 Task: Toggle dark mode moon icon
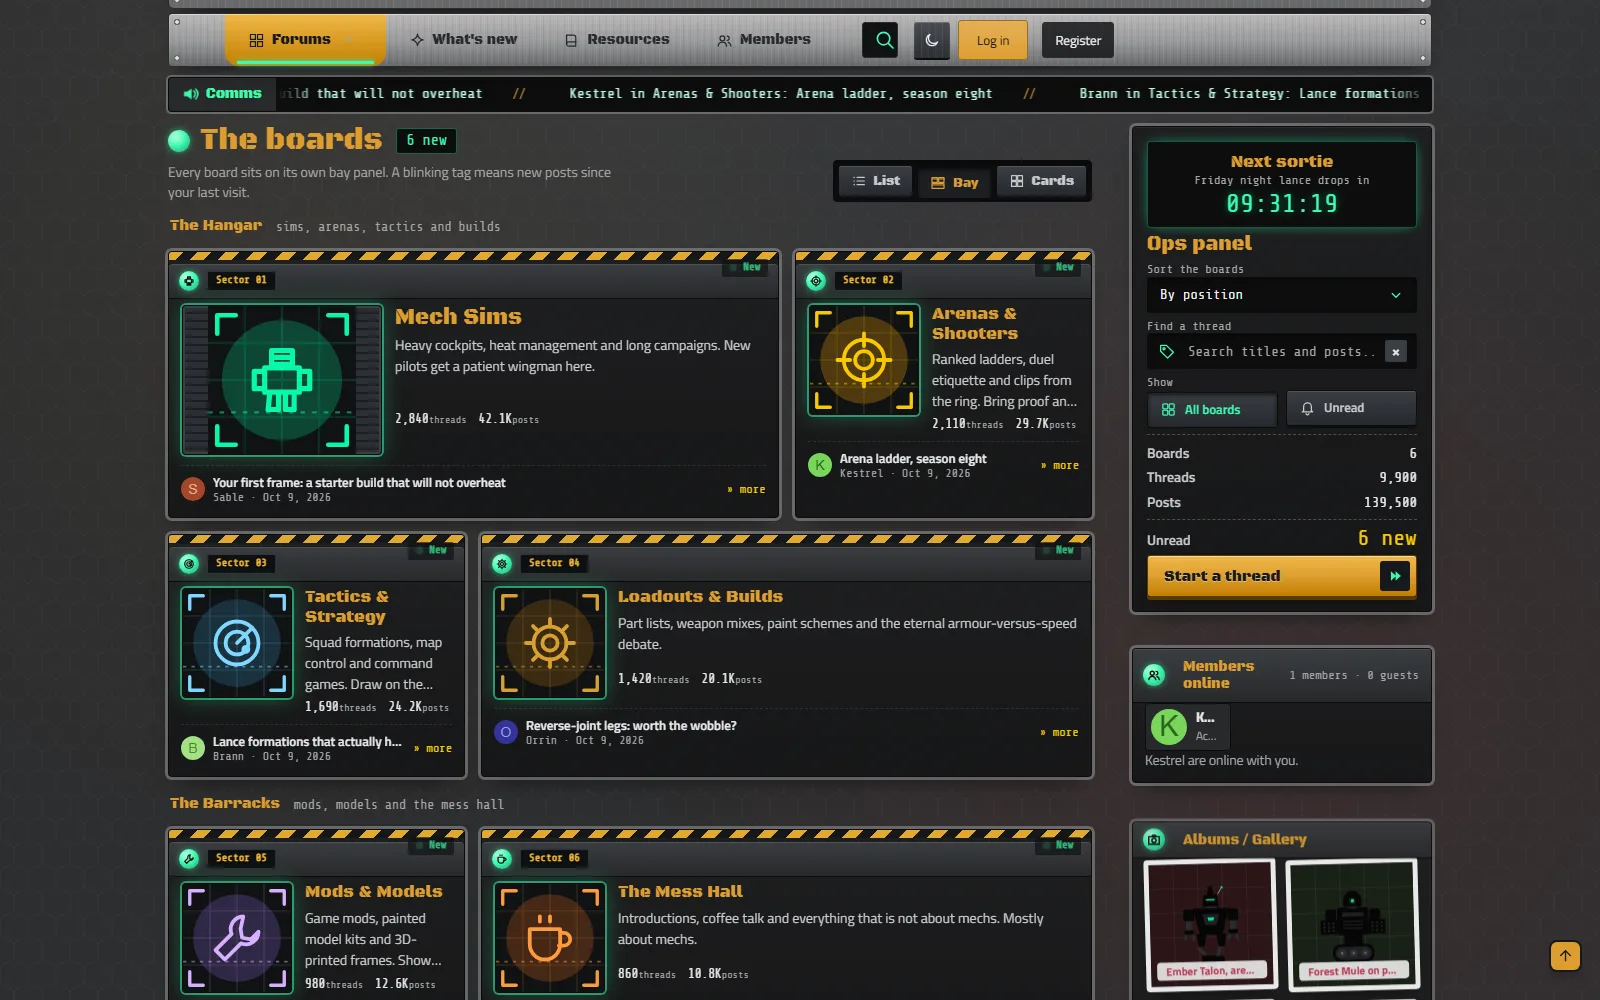click(930, 40)
